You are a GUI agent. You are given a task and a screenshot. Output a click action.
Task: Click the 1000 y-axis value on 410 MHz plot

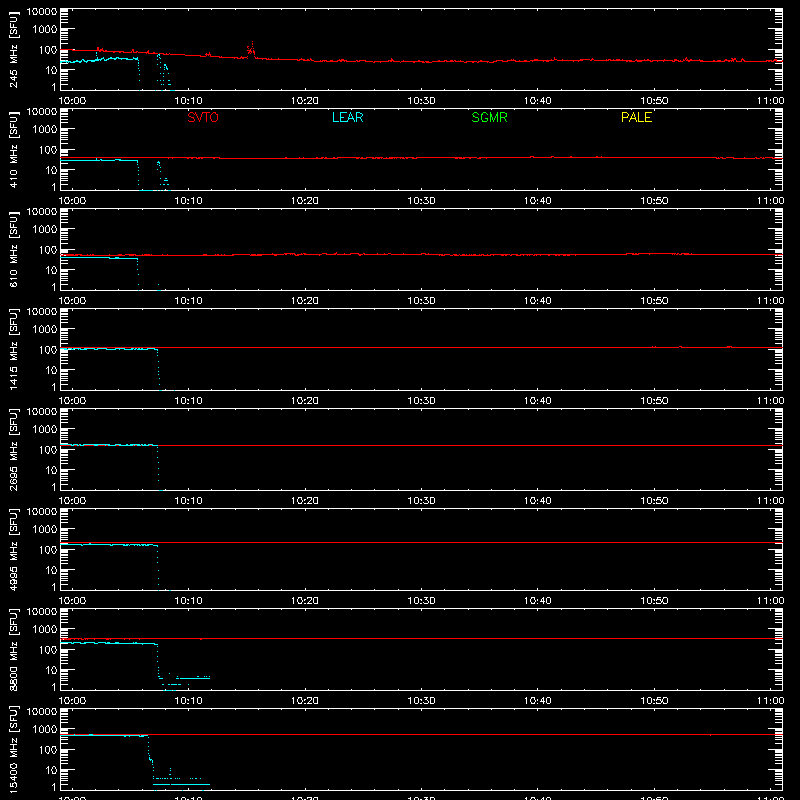45,129
